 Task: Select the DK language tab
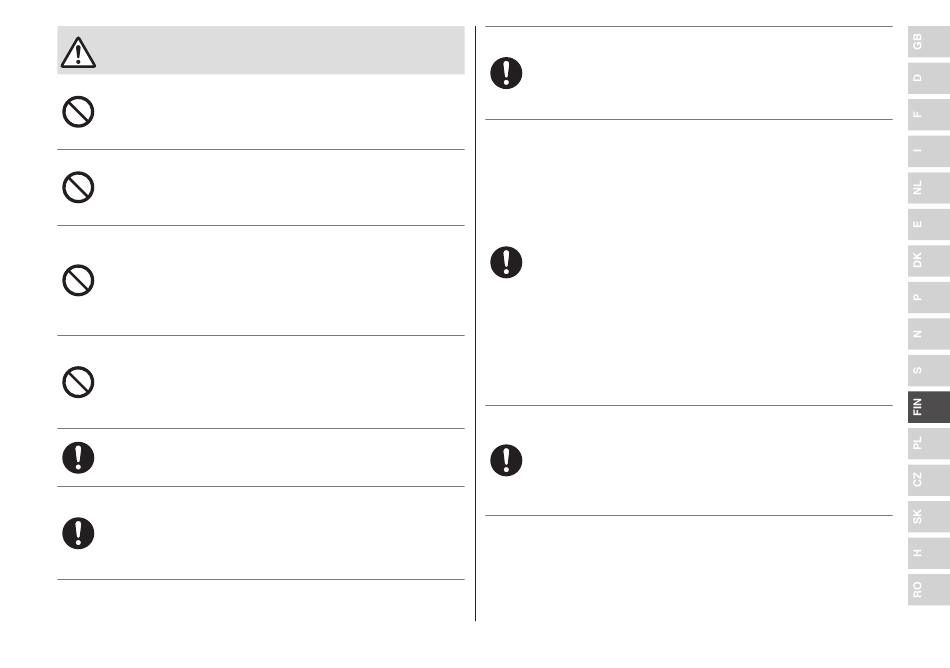(x=929, y=260)
